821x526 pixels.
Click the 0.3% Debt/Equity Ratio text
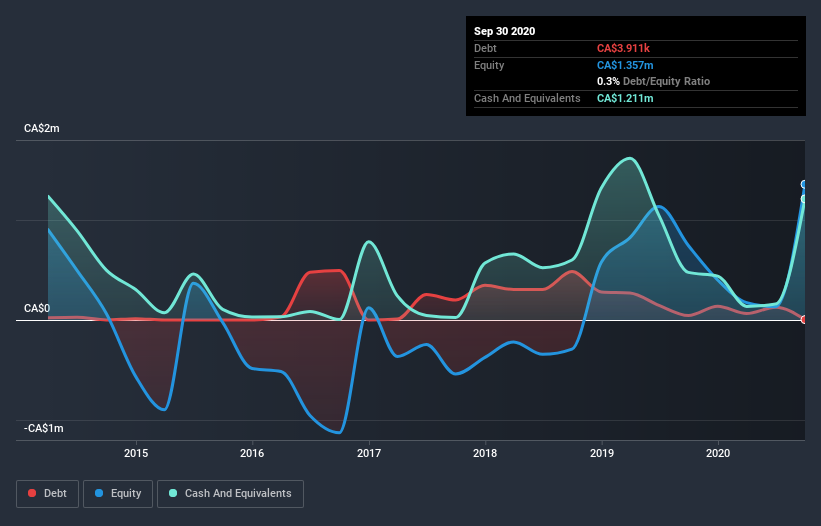pyautogui.click(x=653, y=82)
